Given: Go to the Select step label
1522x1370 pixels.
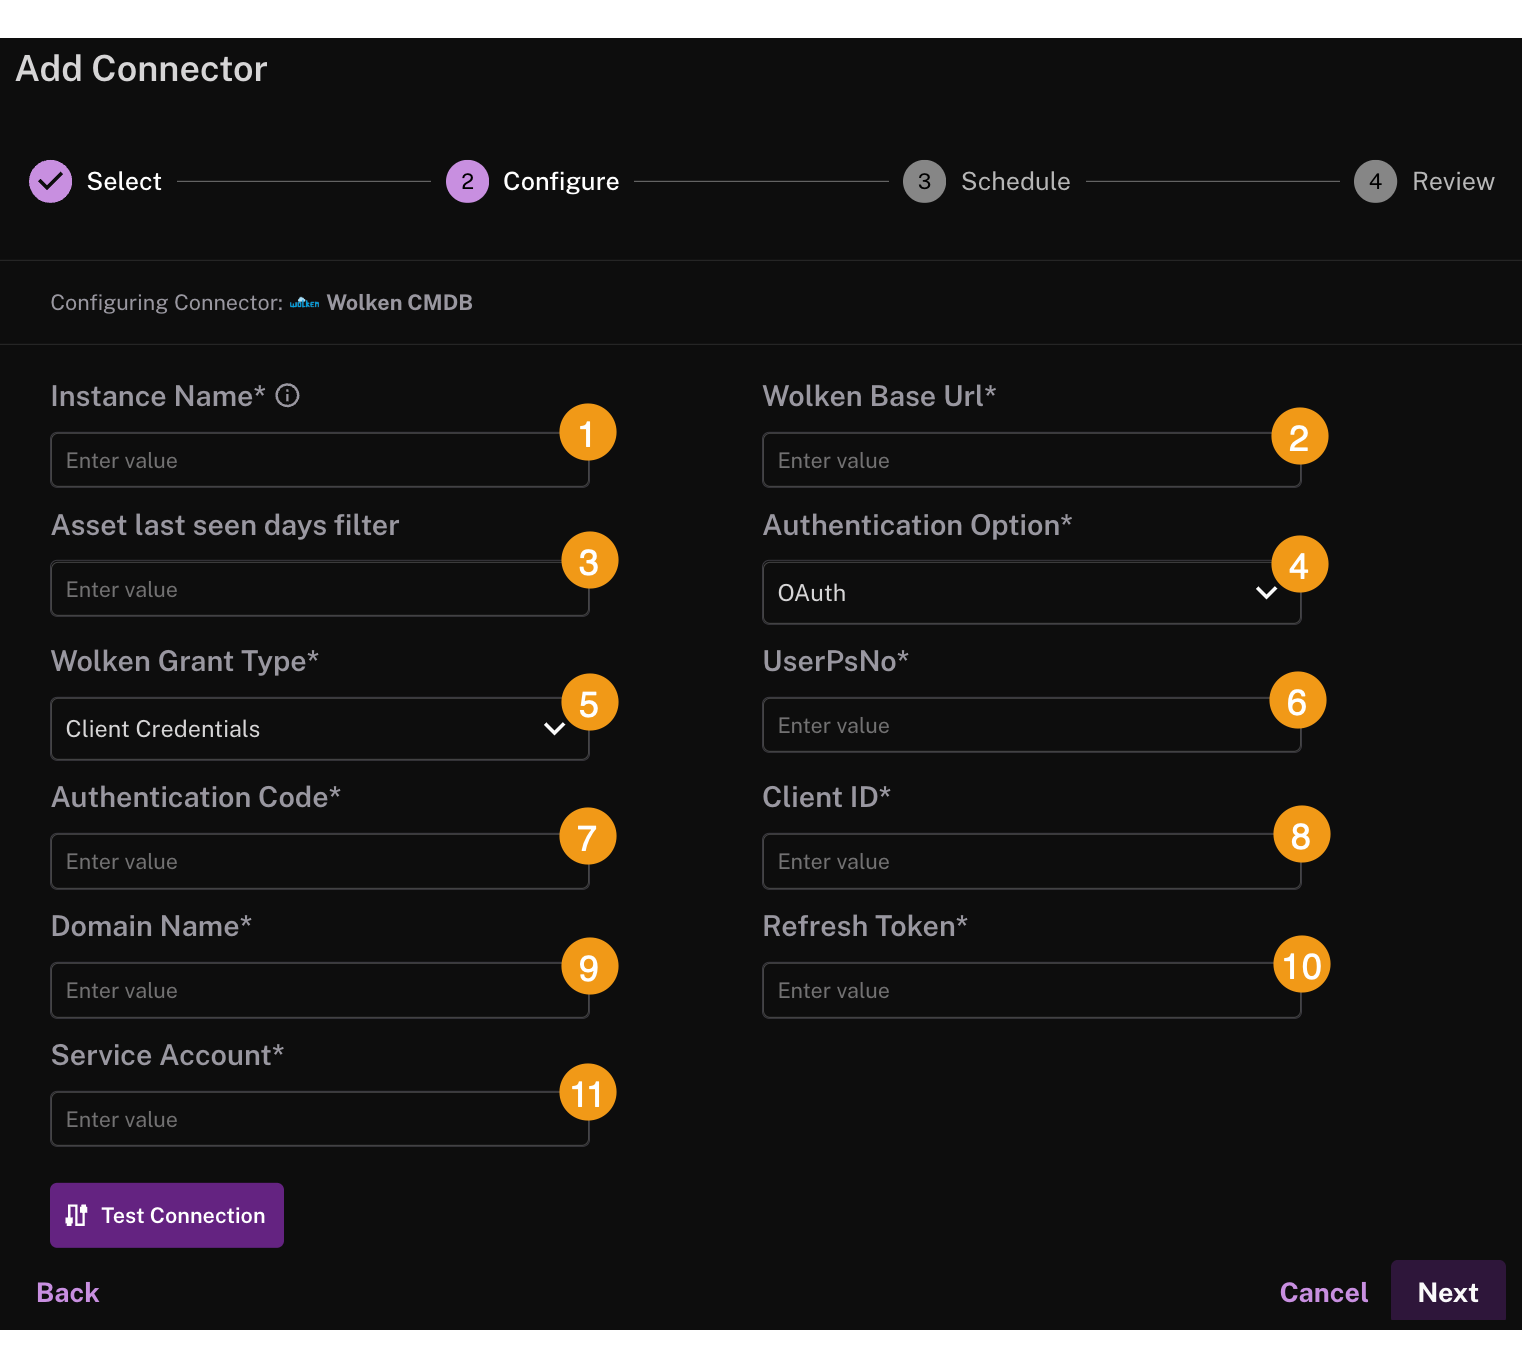Looking at the screenshot, I should (124, 181).
